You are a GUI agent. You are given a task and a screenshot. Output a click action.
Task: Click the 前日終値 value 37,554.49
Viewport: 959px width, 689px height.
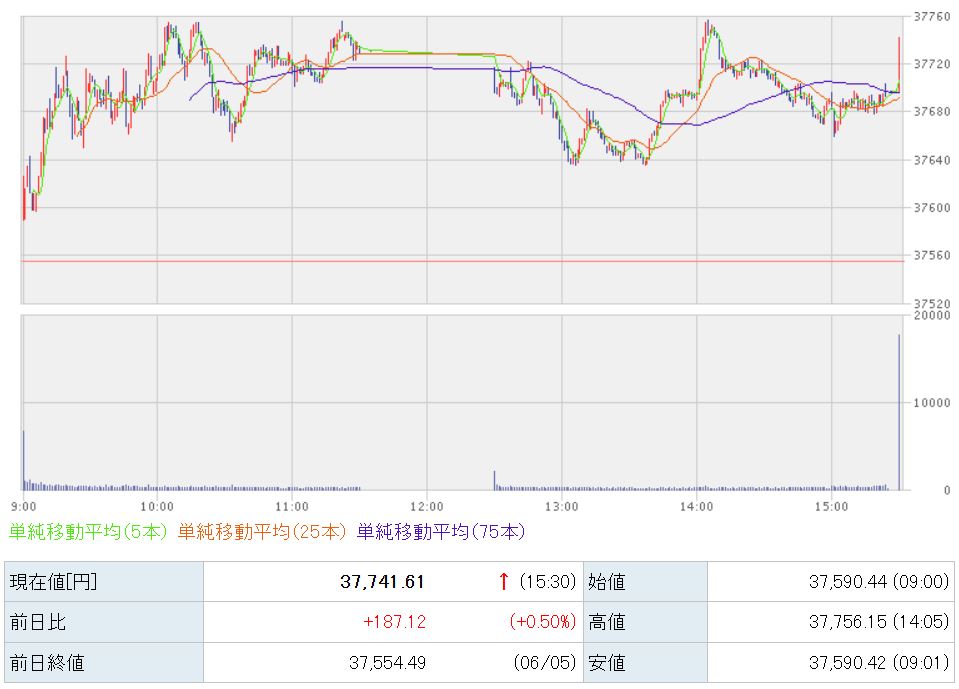click(x=387, y=662)
